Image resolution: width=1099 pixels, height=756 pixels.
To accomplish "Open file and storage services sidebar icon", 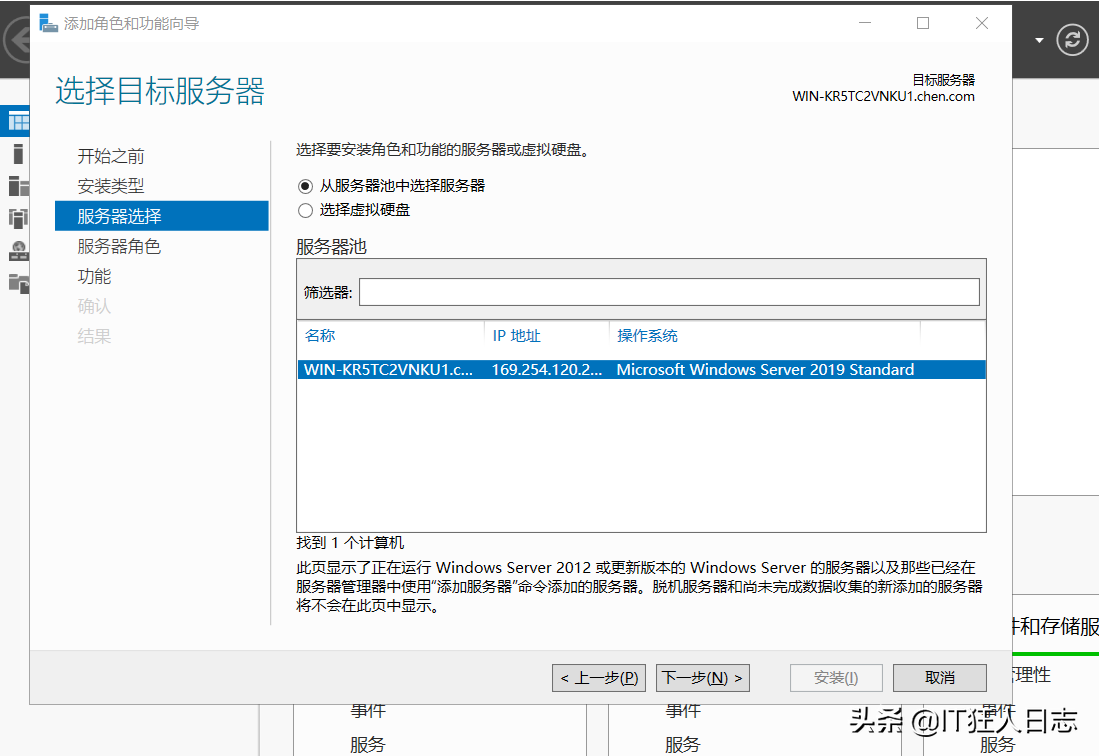I will pyautogui.click(x=19, y=282).
